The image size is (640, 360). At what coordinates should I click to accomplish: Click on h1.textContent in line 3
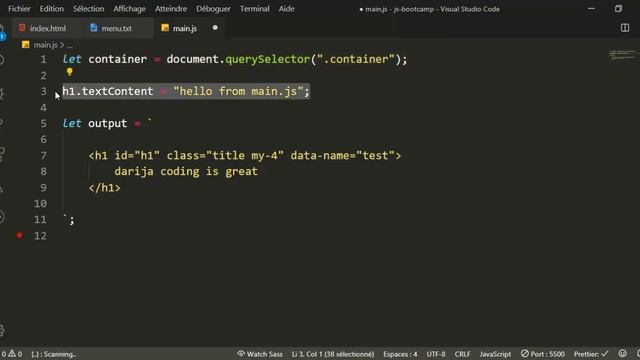coord(108,91)
